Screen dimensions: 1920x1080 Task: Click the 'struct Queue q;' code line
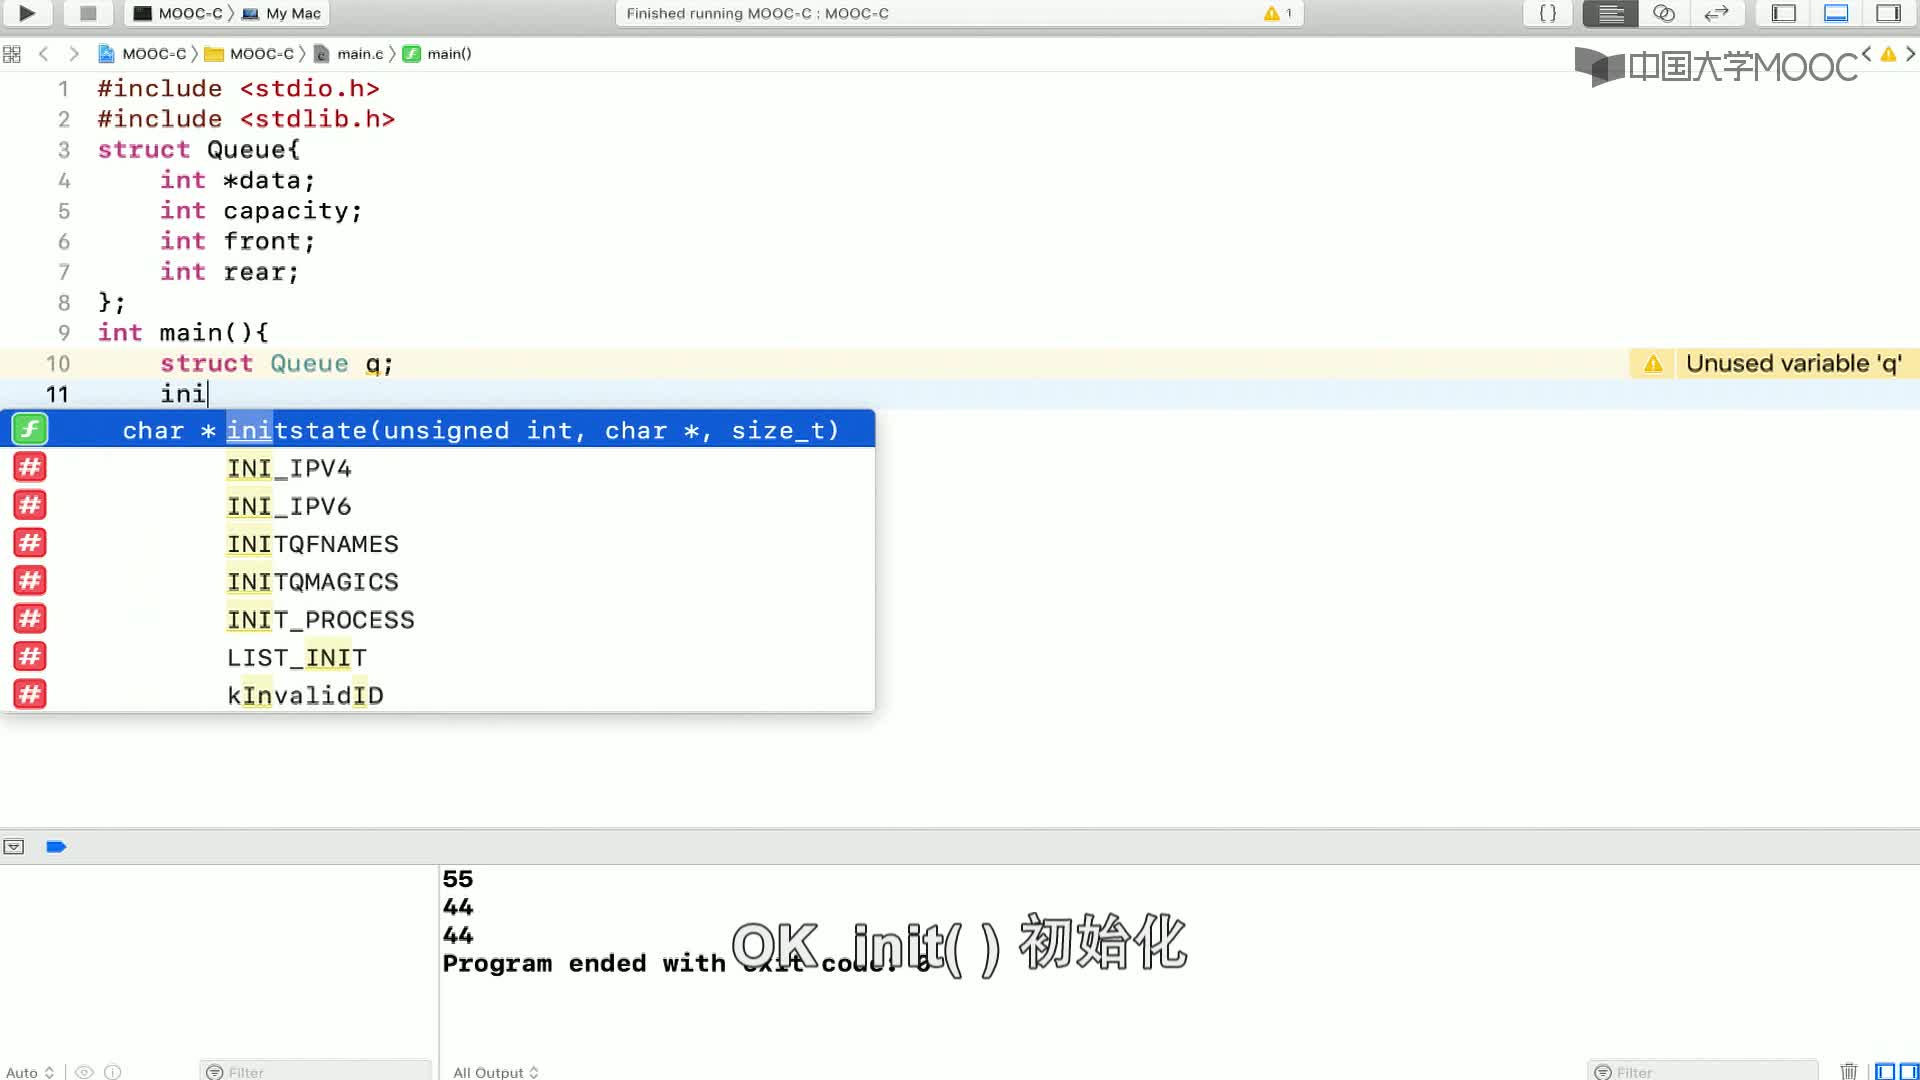[x=277, y=363]
